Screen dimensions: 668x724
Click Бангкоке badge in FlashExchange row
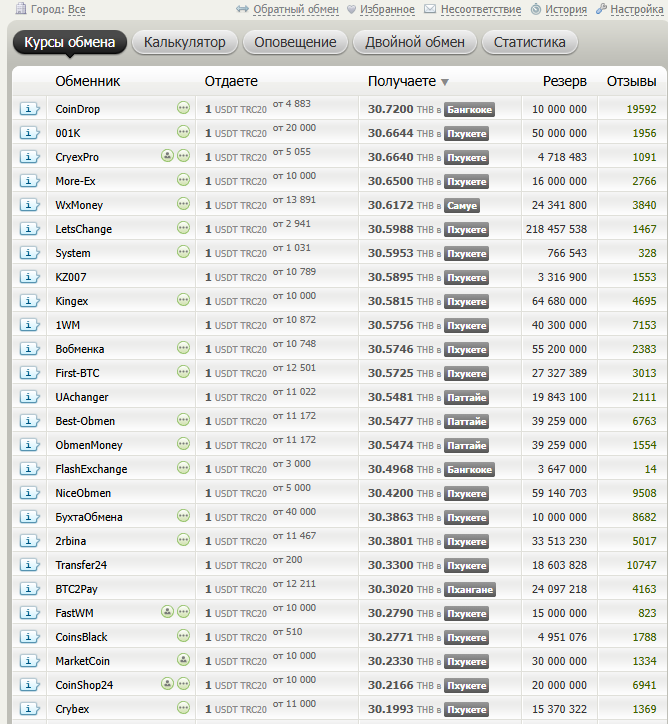tap(469, 470)
